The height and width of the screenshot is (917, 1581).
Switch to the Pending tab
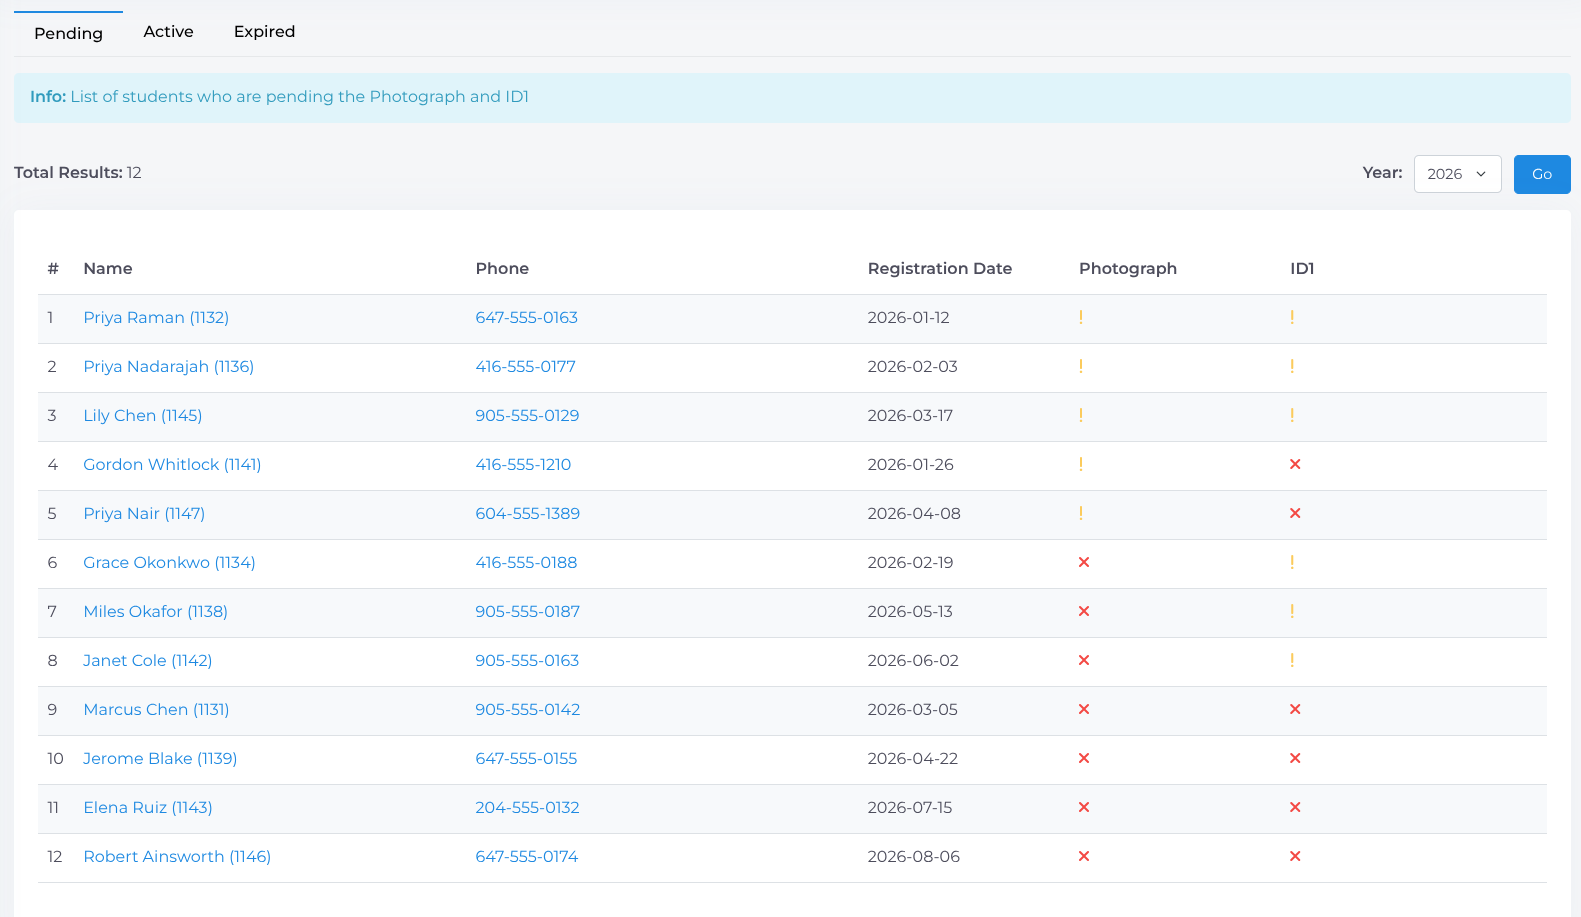tap(68, 33)
